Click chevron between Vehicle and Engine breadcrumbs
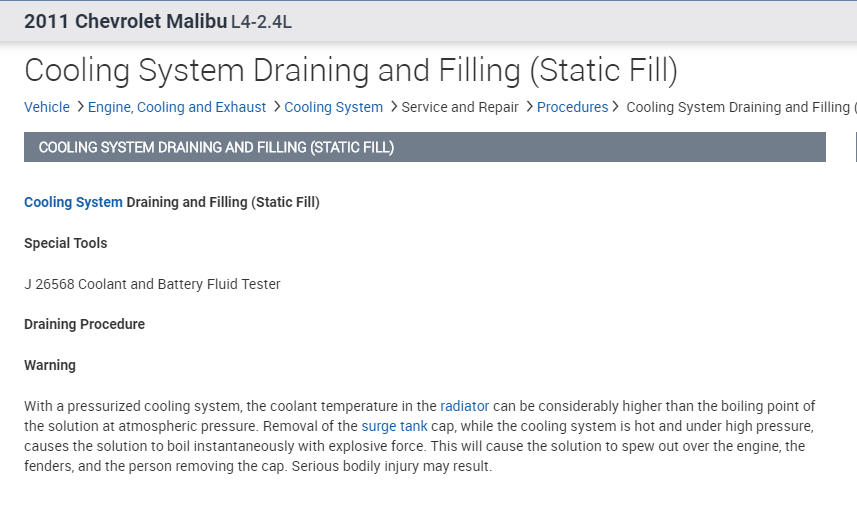 pyautogui.click(x=80, y=107)
